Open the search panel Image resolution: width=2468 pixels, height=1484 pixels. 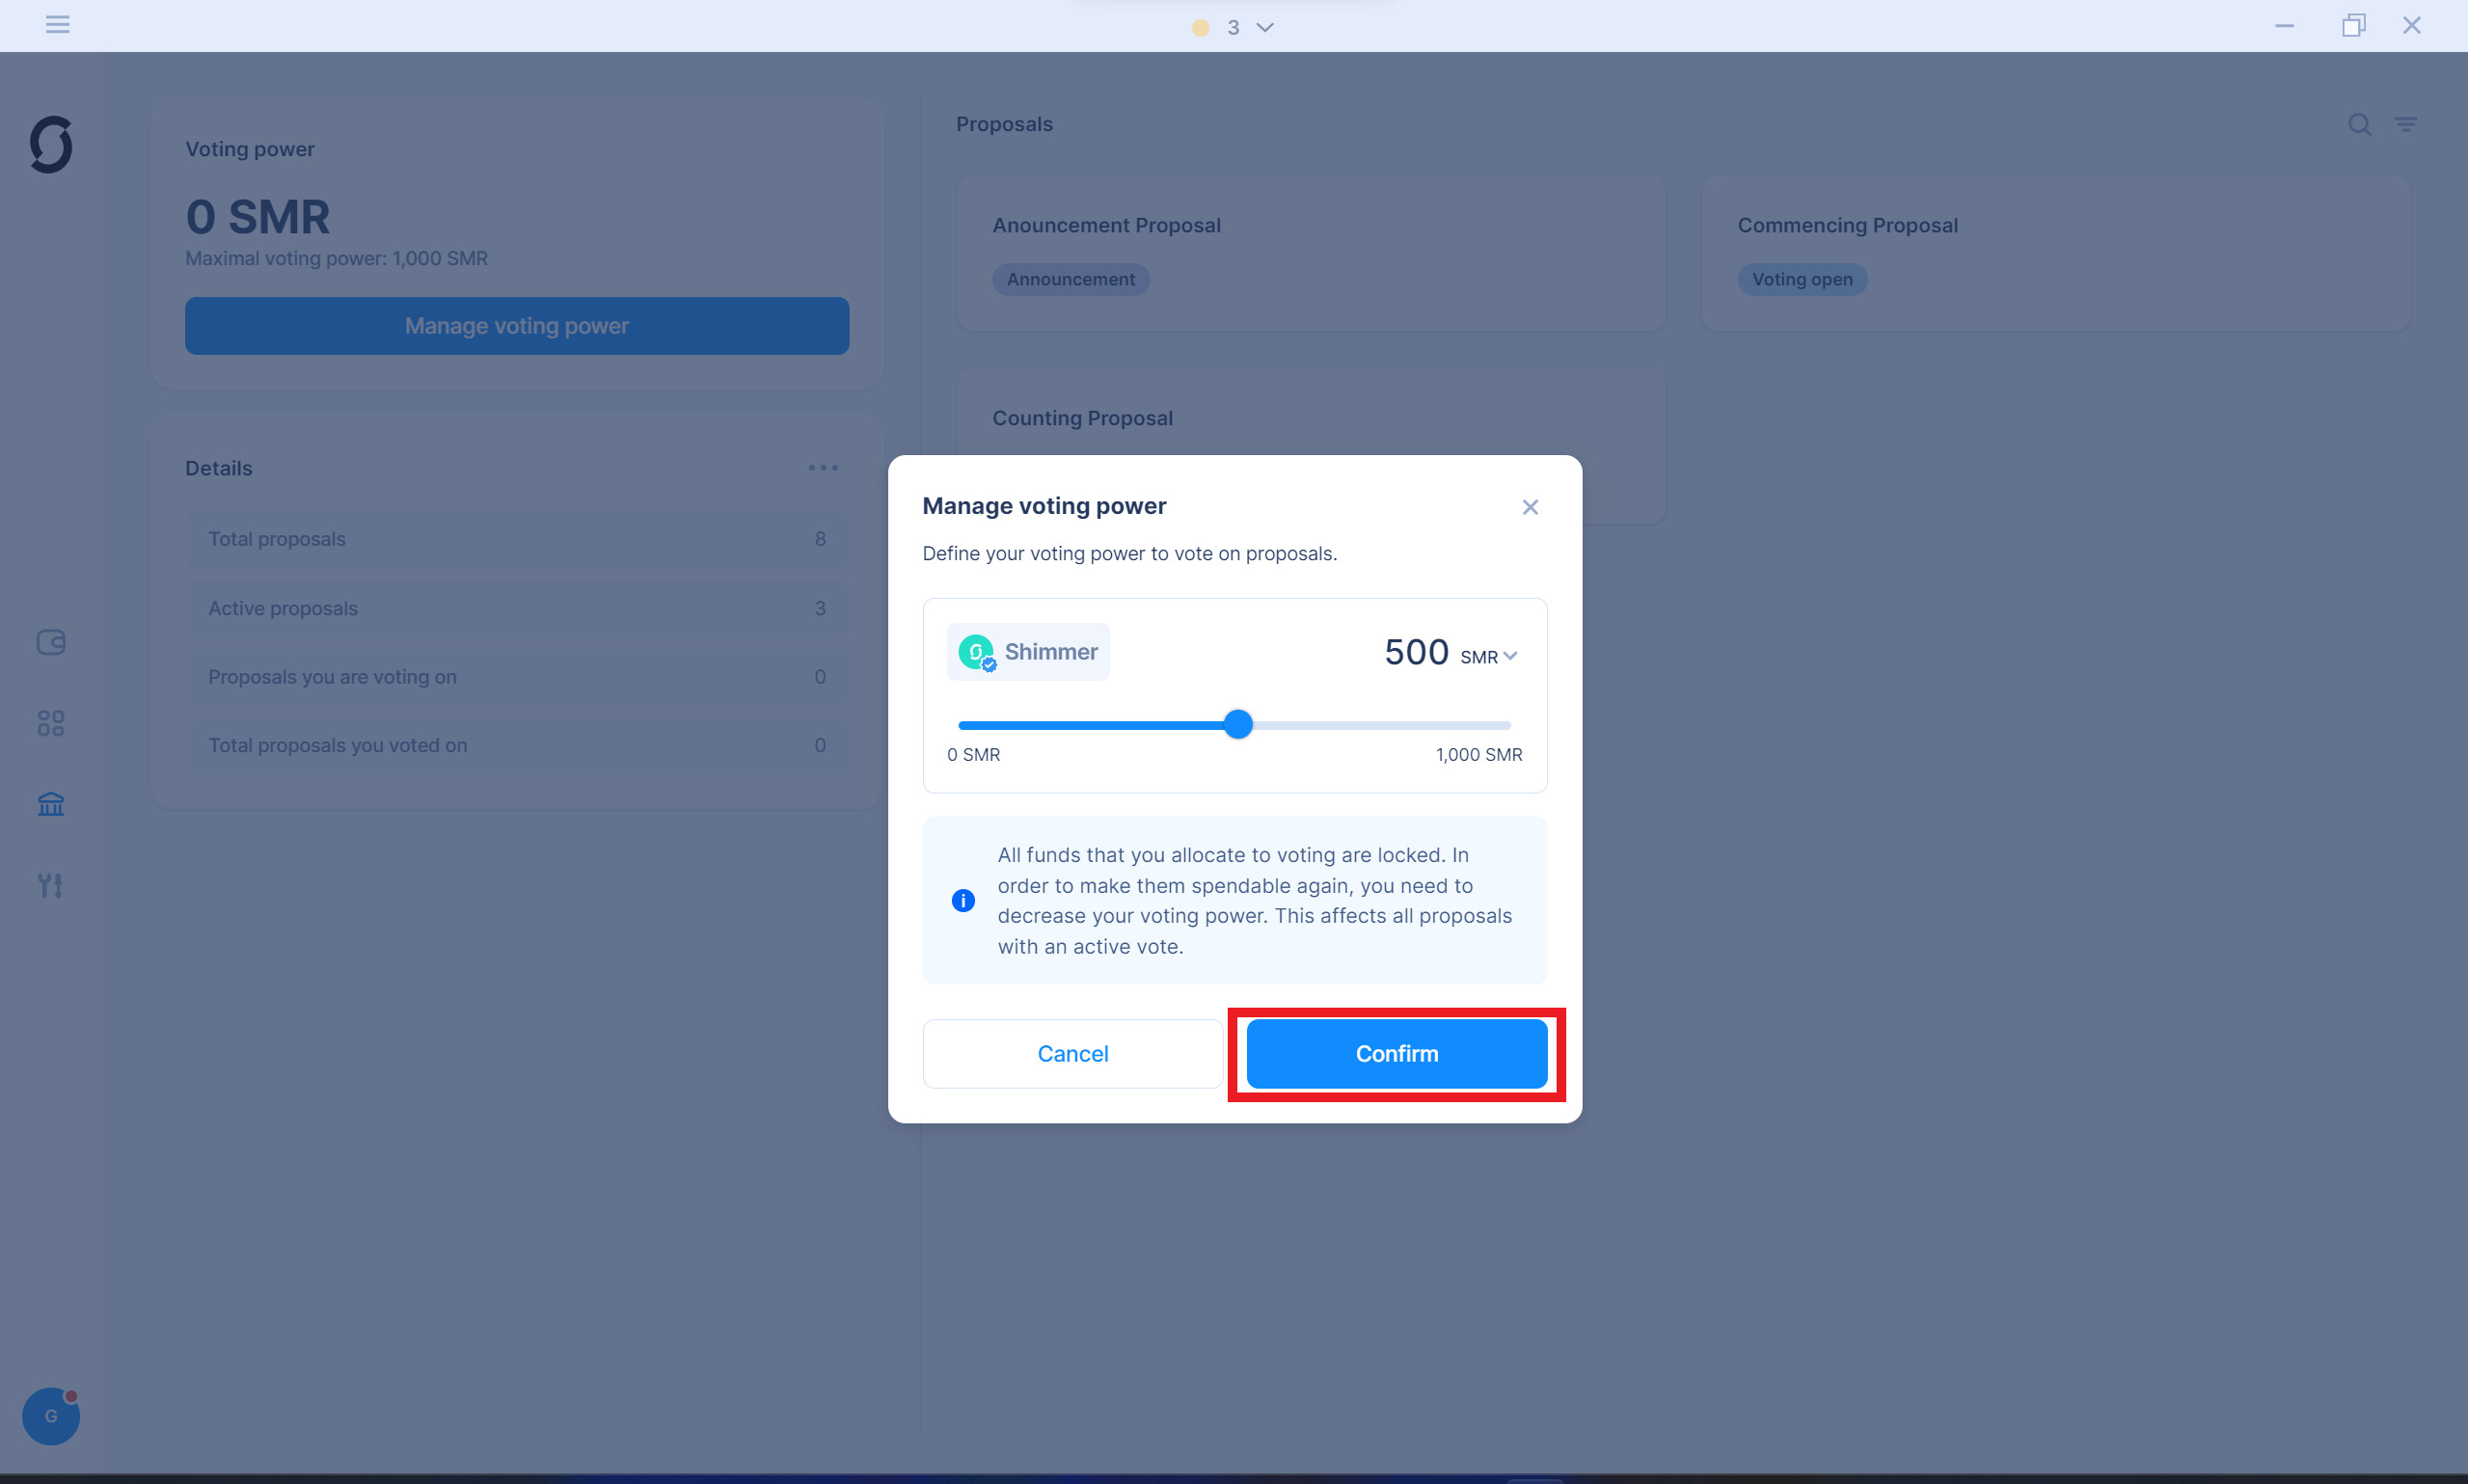pos(2359,125)
